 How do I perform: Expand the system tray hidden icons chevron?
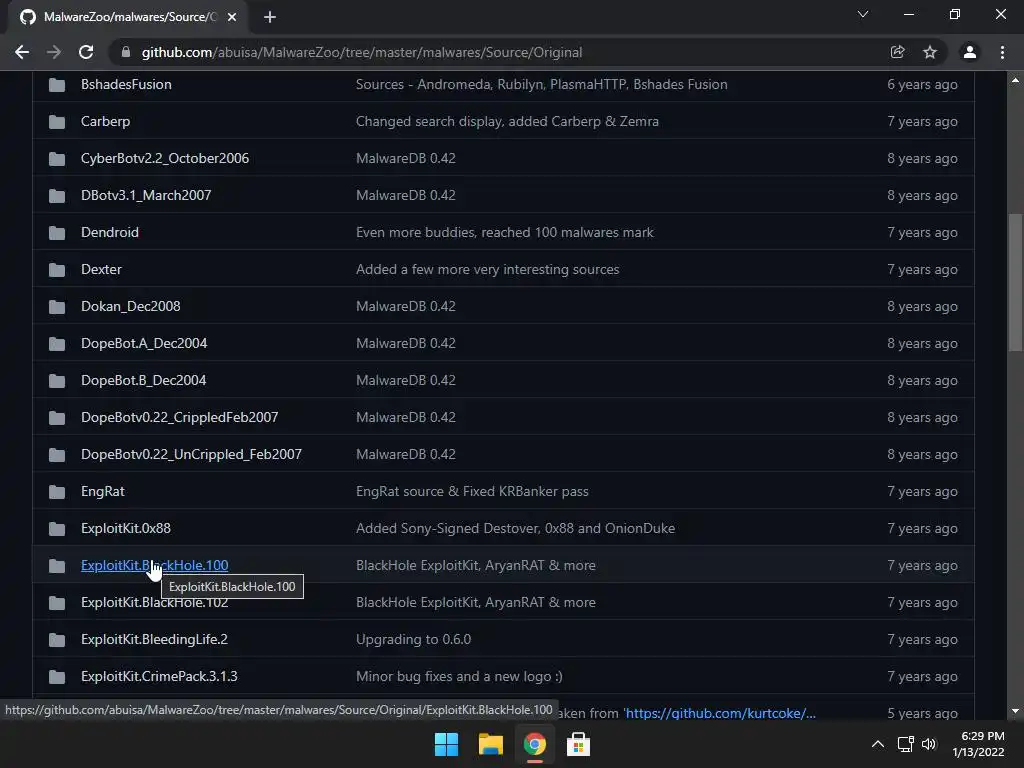[x=878, y=744]
